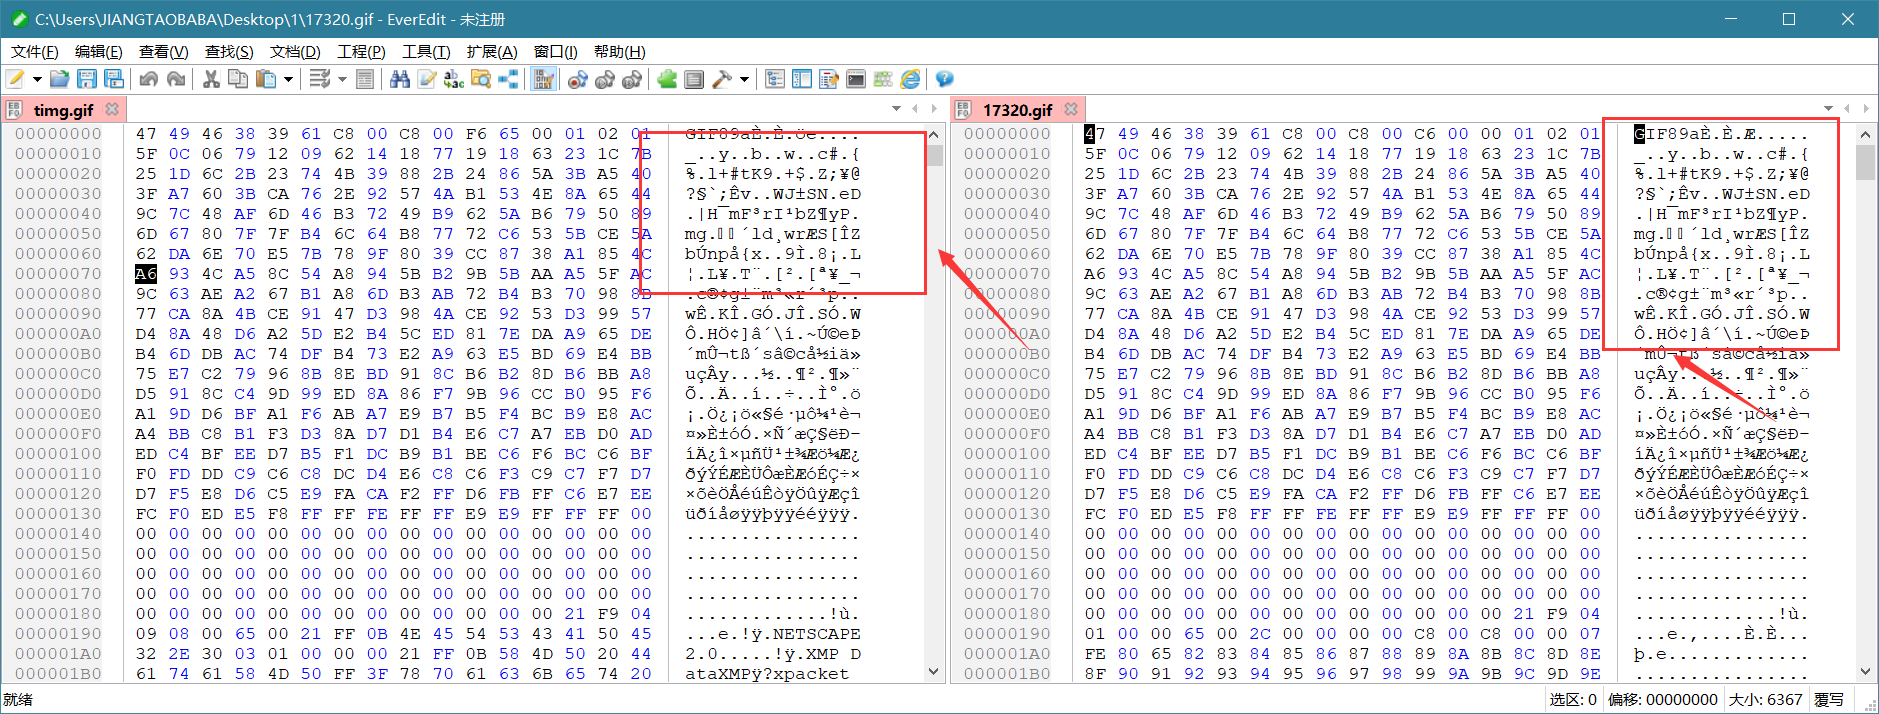This screenshot has width=1879, height=714.
Task: Open the tools hammer icon
Action: [x=722, y=79]
